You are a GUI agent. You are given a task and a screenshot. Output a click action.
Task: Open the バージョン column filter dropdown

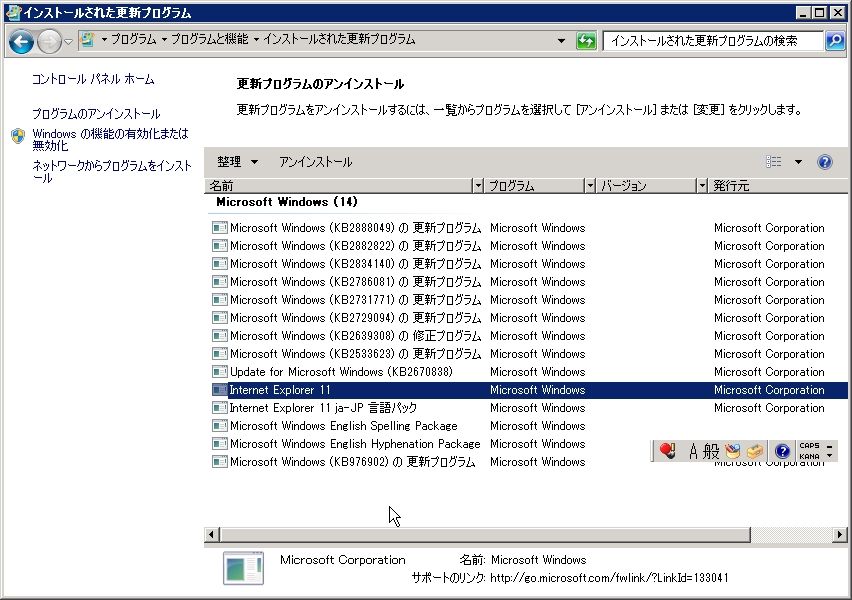pyautogui.click(x=702, y=186)
